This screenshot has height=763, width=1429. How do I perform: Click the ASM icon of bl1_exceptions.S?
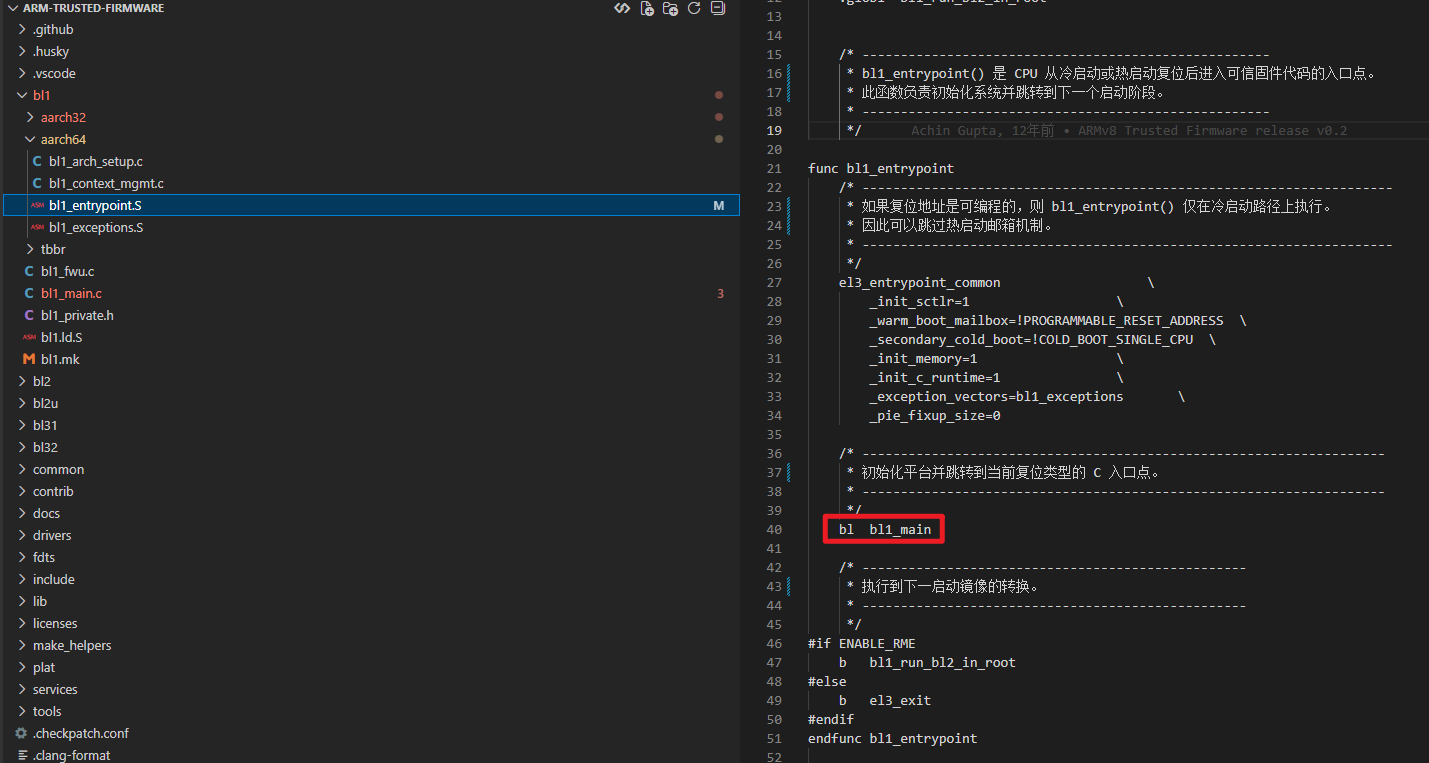(37, 228)
